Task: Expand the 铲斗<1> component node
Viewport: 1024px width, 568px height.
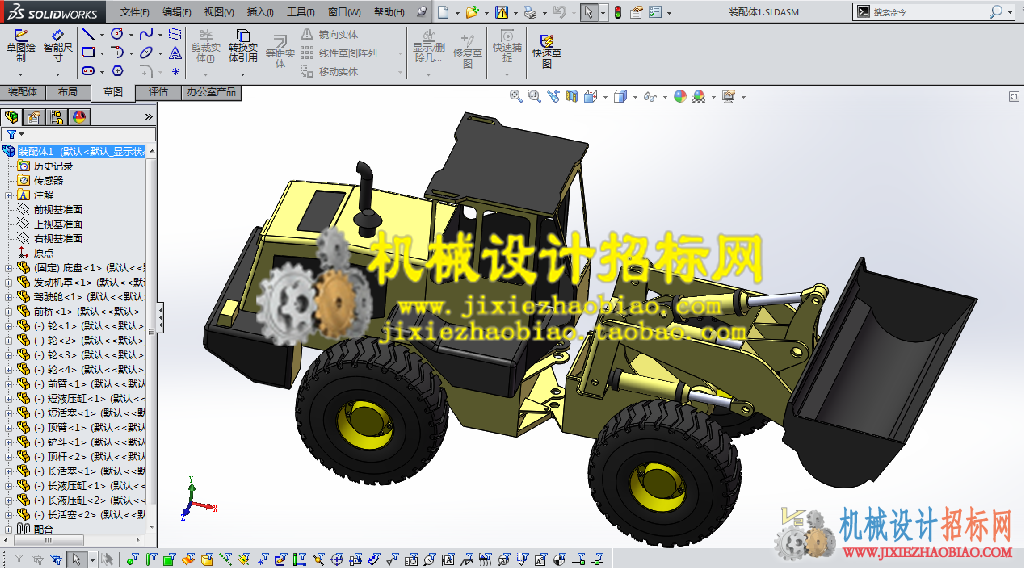Action: 8,442
